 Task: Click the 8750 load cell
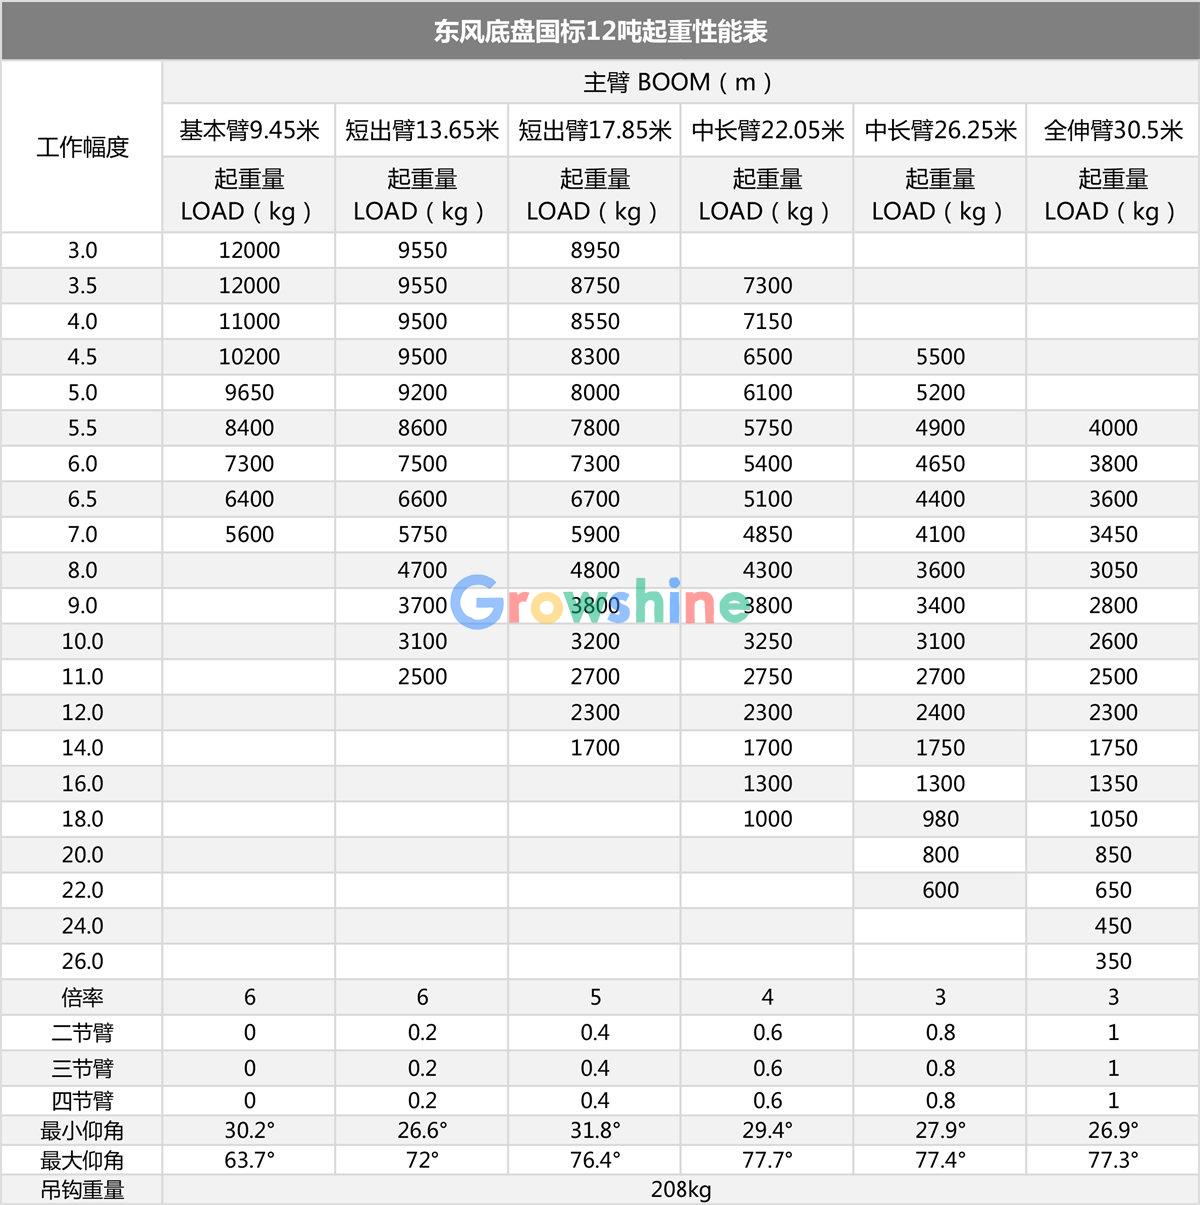595,286
